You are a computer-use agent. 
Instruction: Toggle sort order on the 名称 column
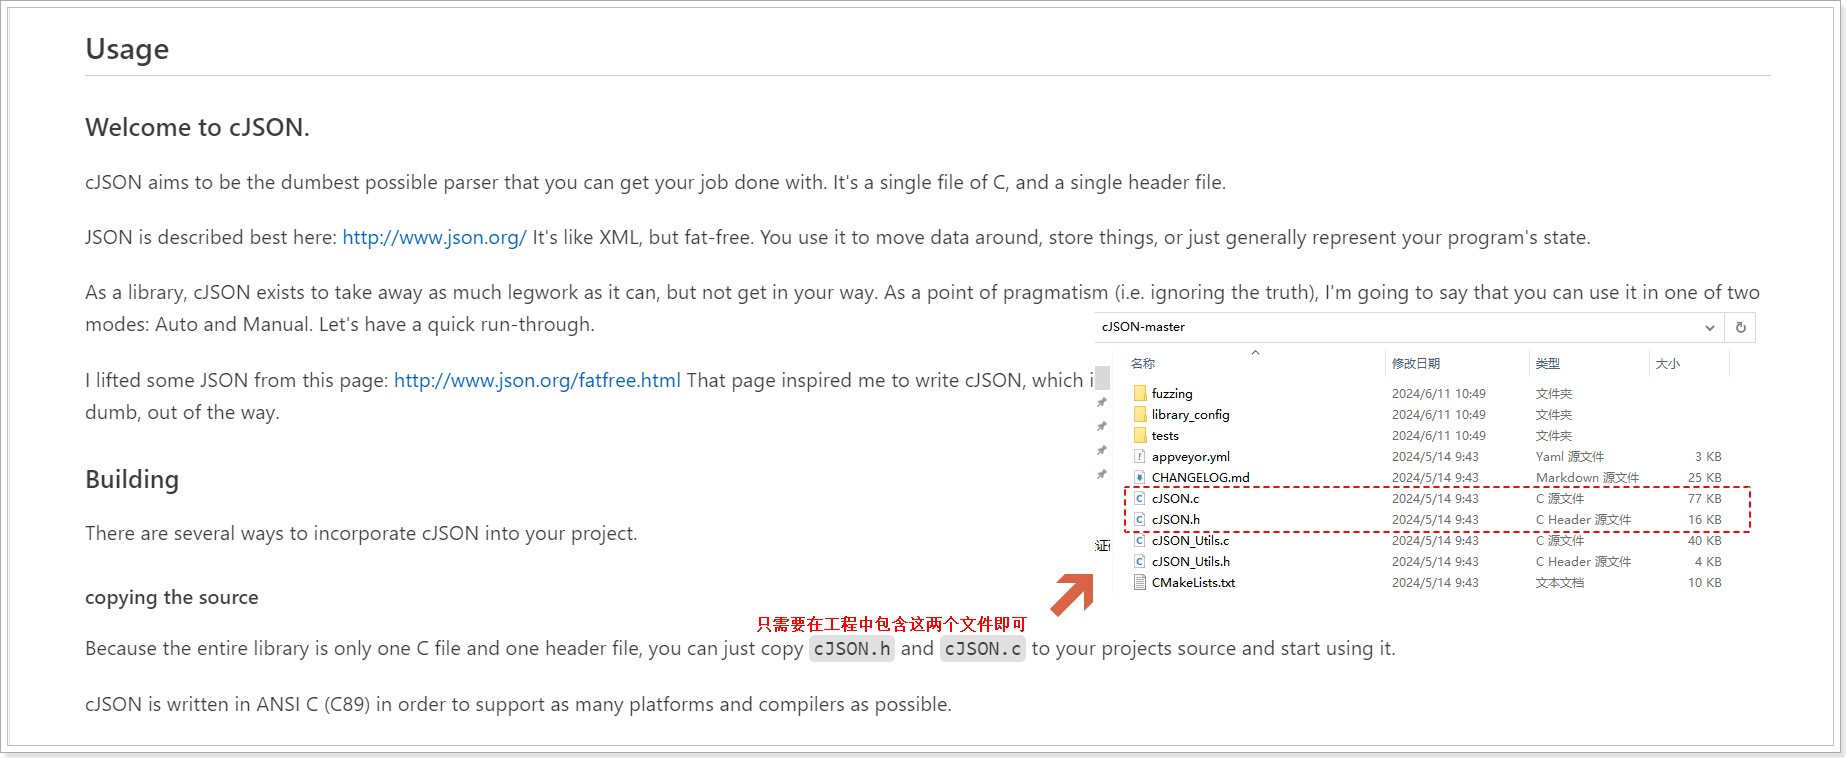tap(1142, 363)
